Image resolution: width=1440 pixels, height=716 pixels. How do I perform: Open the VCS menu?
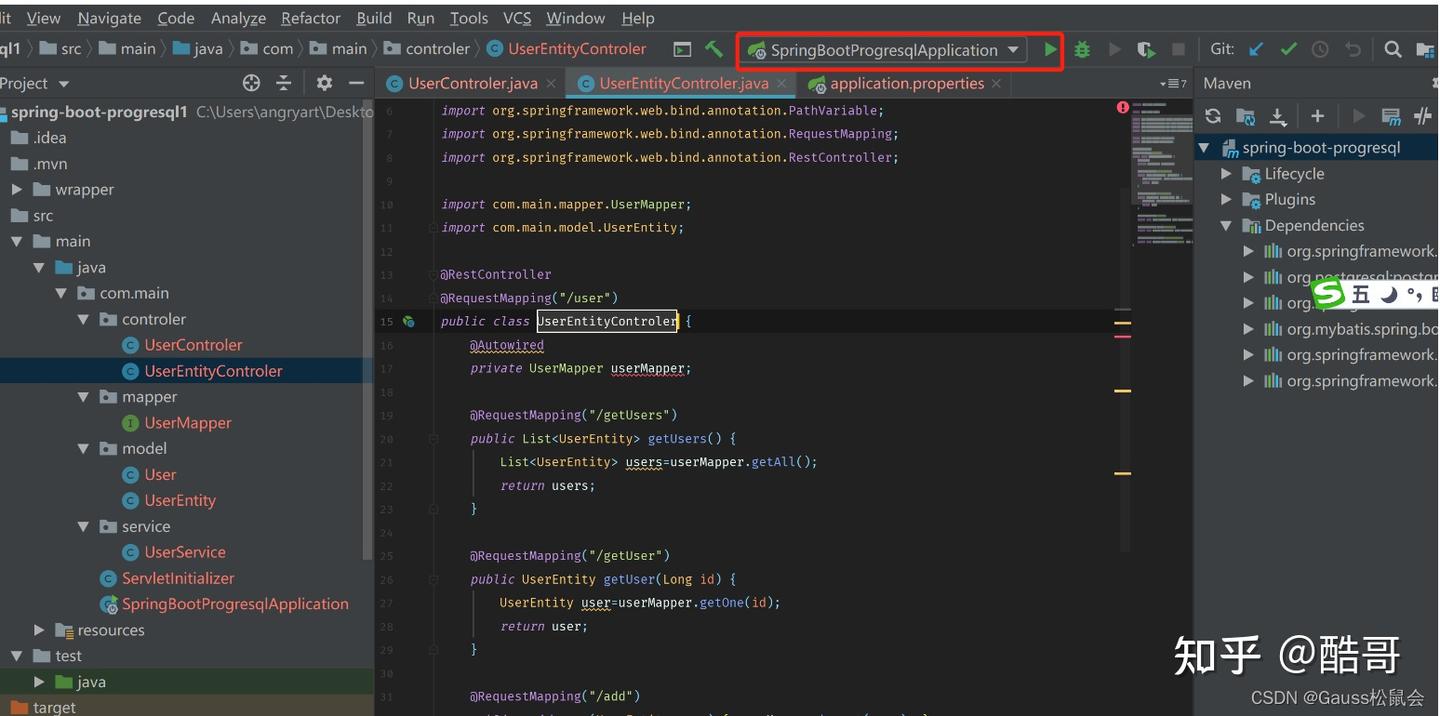517,18
